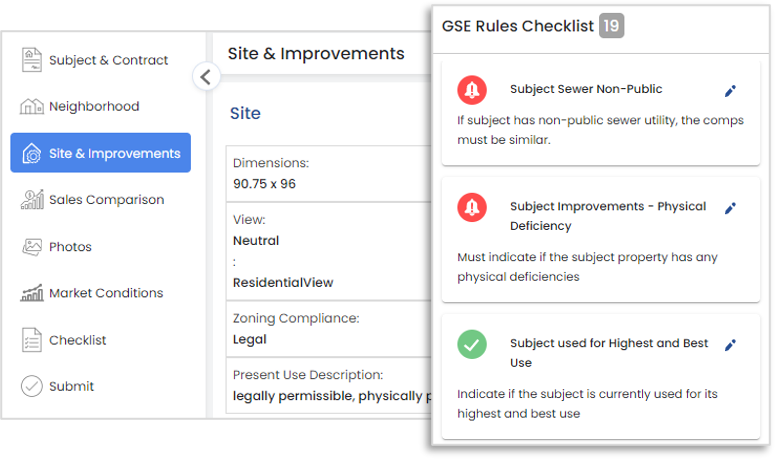775x459 pixels.
Task: Click the Neighborhood houses icon
Action: (x=32, y=106)
